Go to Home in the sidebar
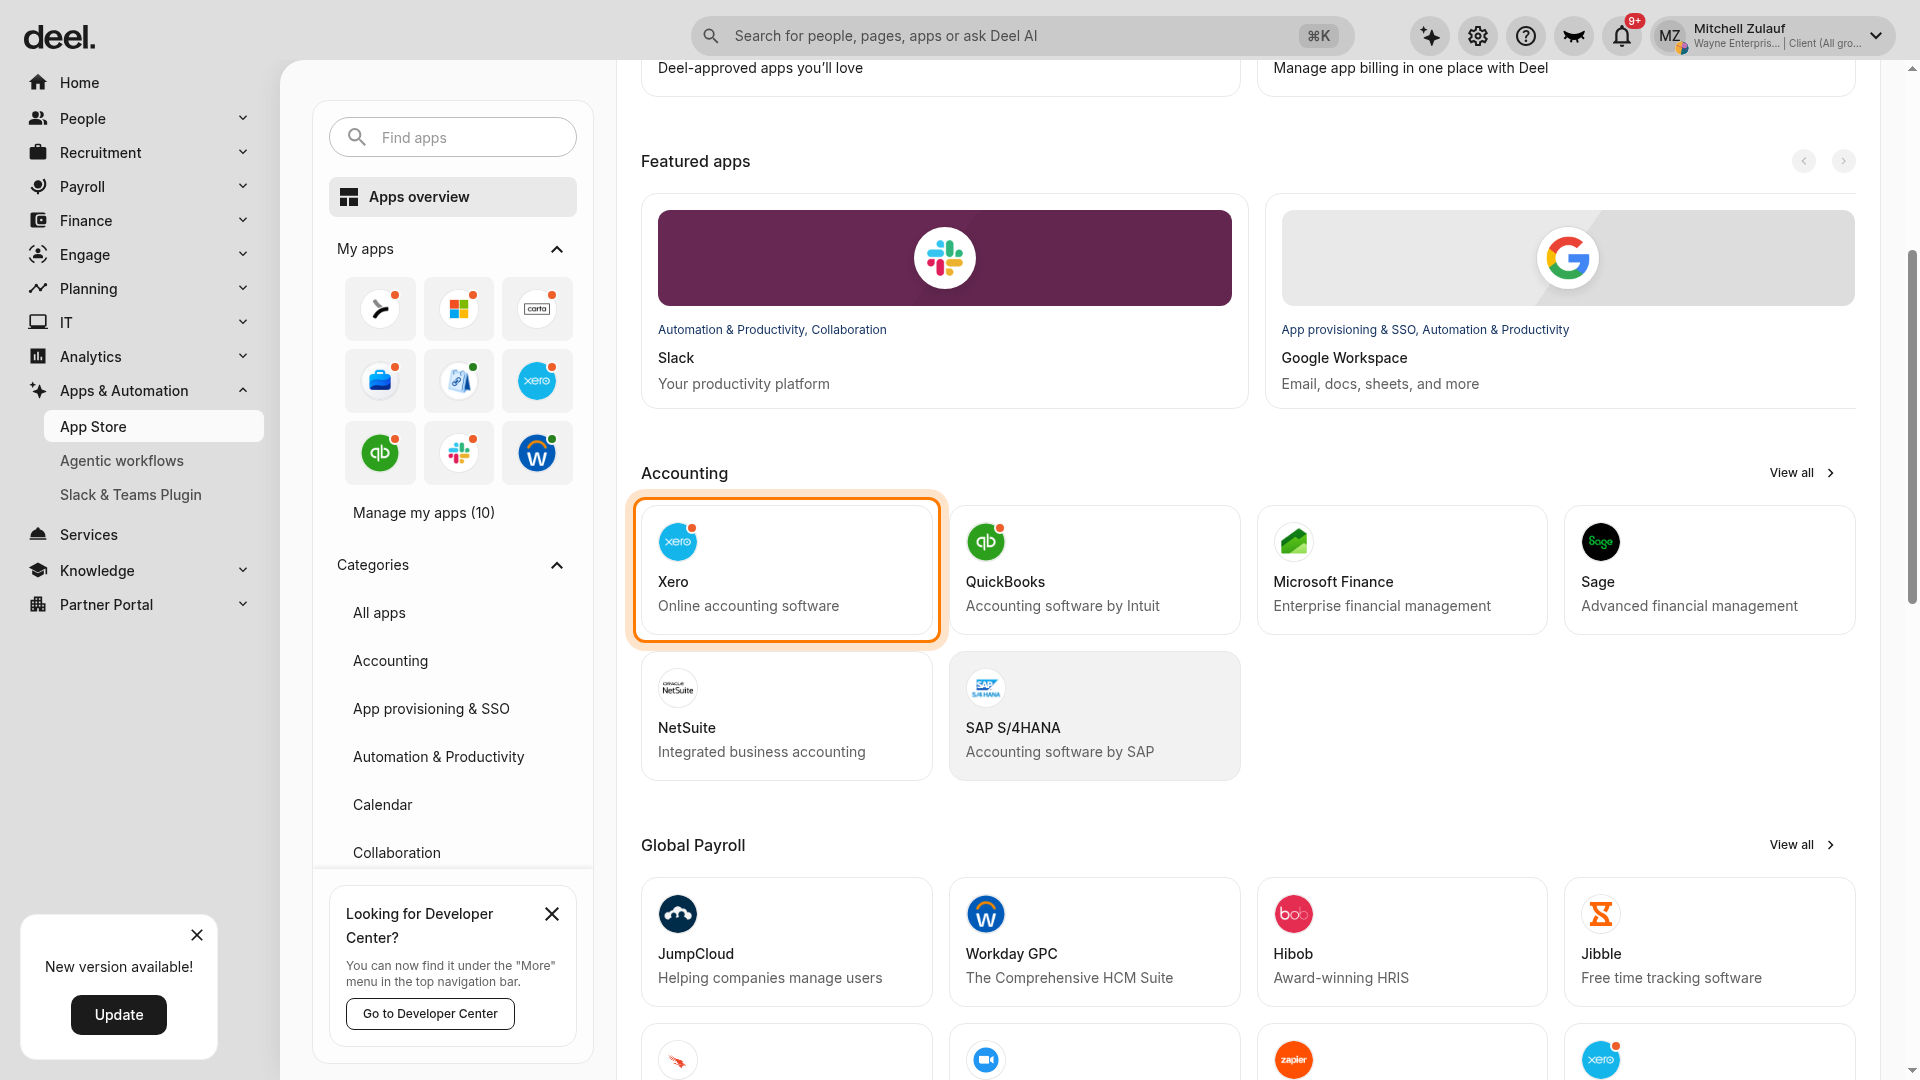 point(139,82)
